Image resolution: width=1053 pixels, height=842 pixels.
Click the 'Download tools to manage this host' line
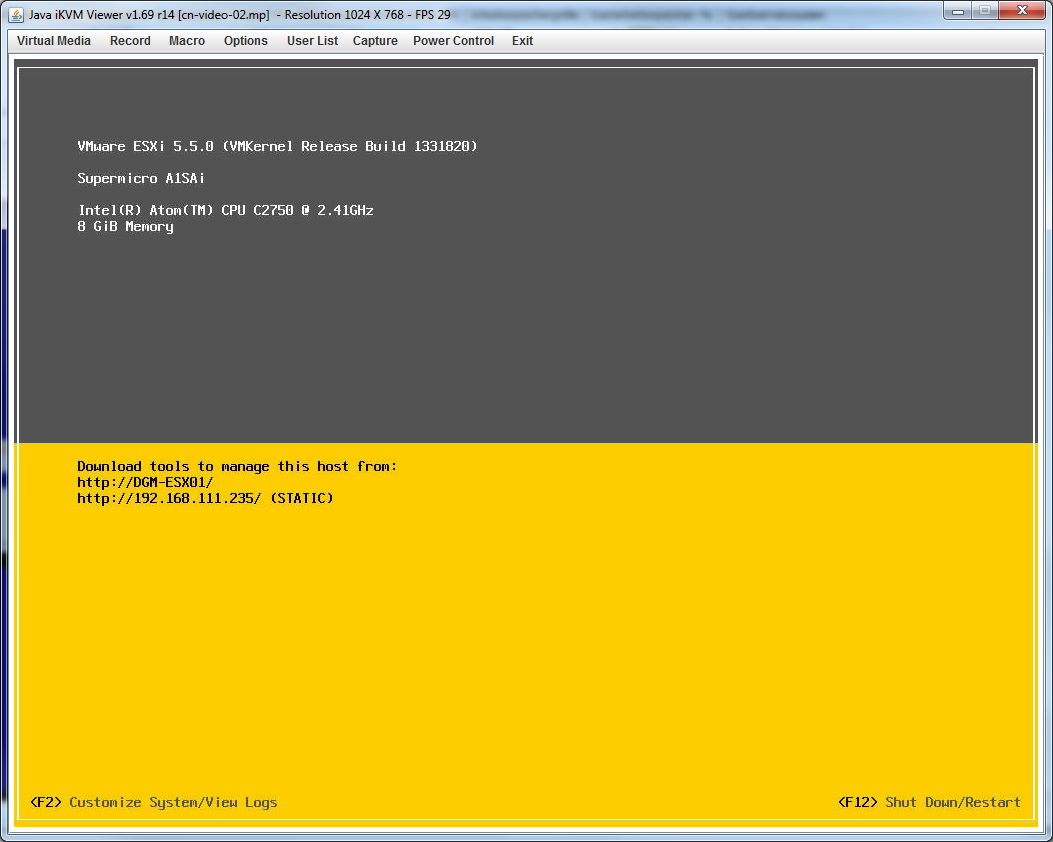coord(237,466)
